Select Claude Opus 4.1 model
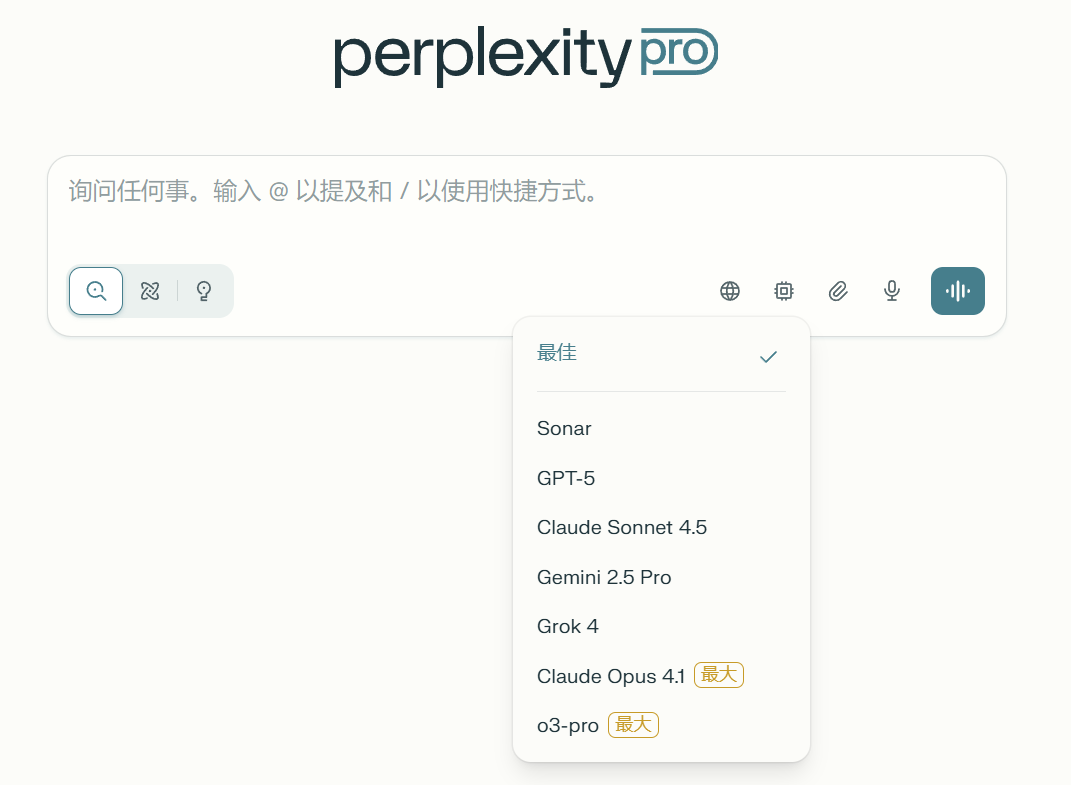 tap(610, 676)
